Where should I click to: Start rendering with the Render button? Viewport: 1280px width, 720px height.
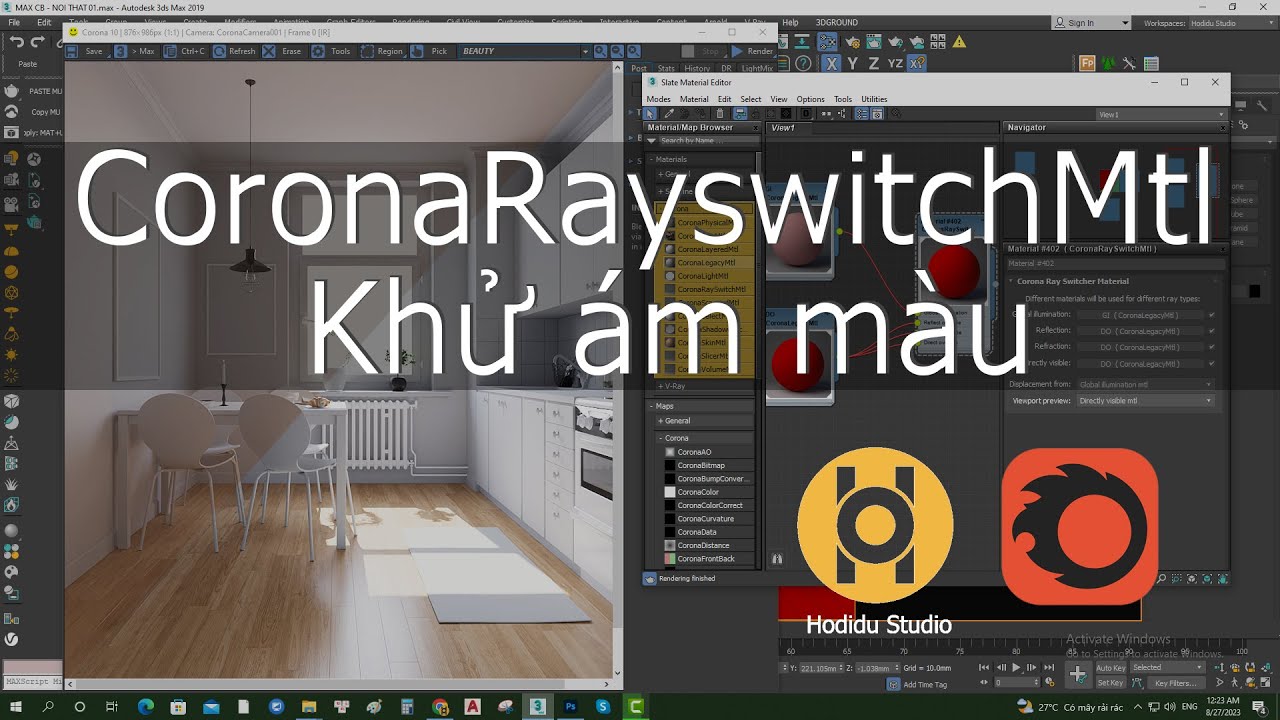point(753,51)
